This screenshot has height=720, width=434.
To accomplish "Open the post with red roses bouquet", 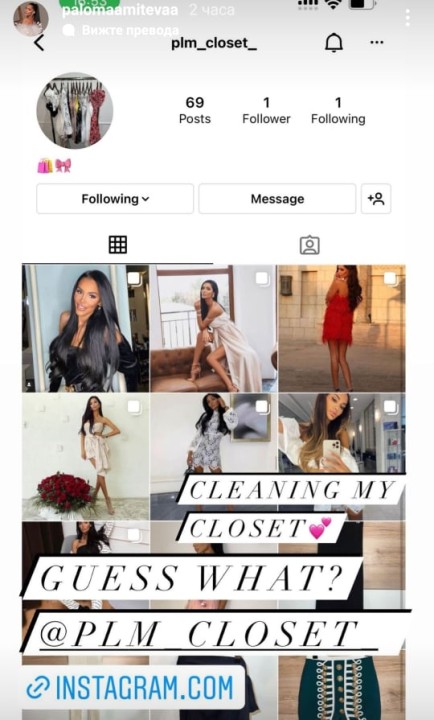I will click(x=86, y=456).
